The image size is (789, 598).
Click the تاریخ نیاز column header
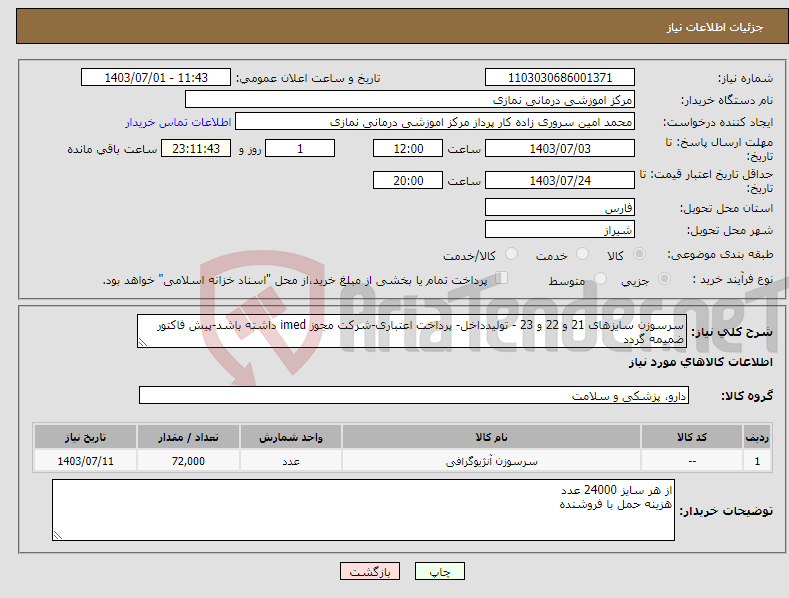pyautogui.click(x=85, y=437)
